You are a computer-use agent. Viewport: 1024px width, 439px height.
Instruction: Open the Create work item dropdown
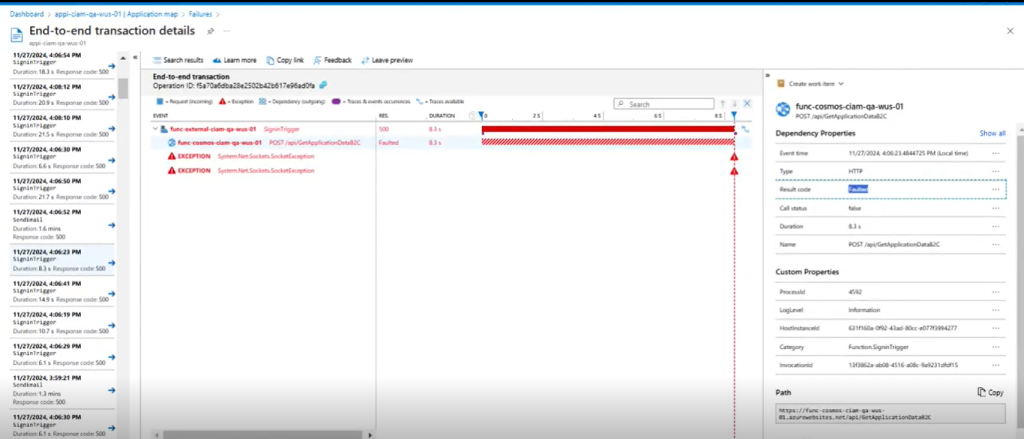pos(810,84)
